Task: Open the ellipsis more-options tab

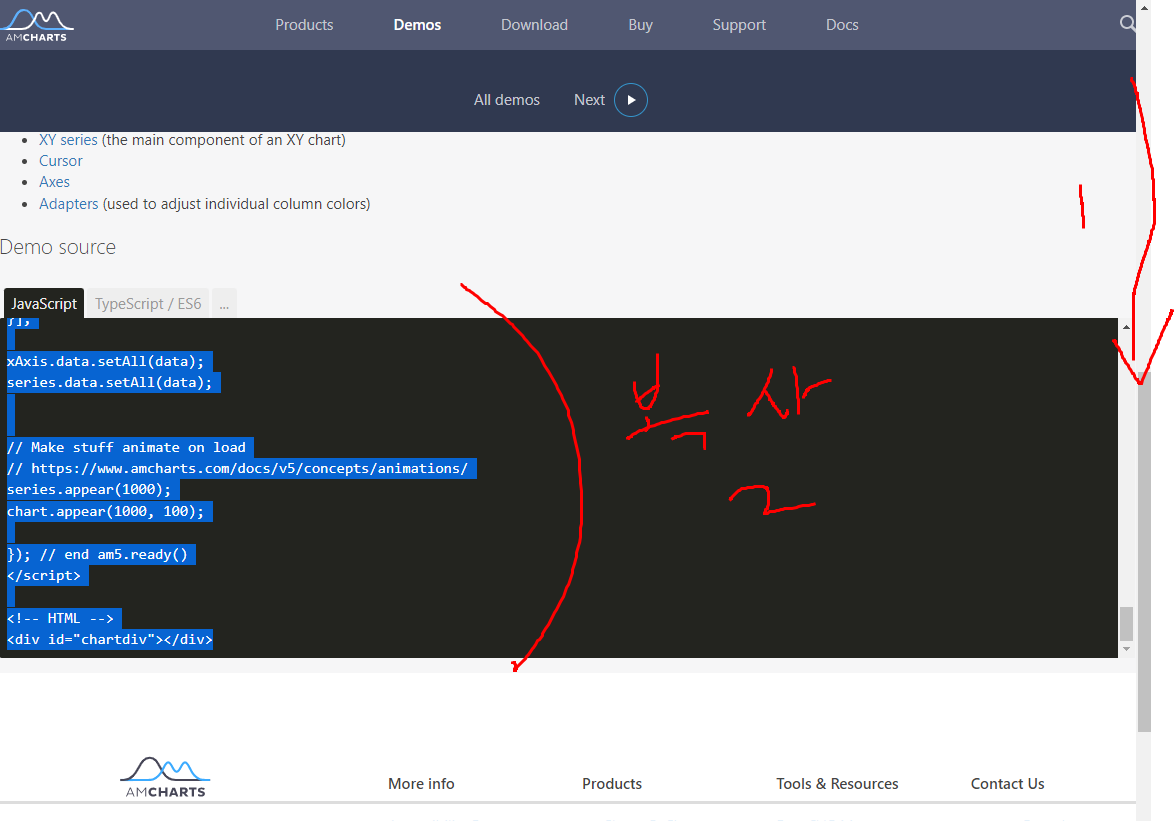Action: 224,303
